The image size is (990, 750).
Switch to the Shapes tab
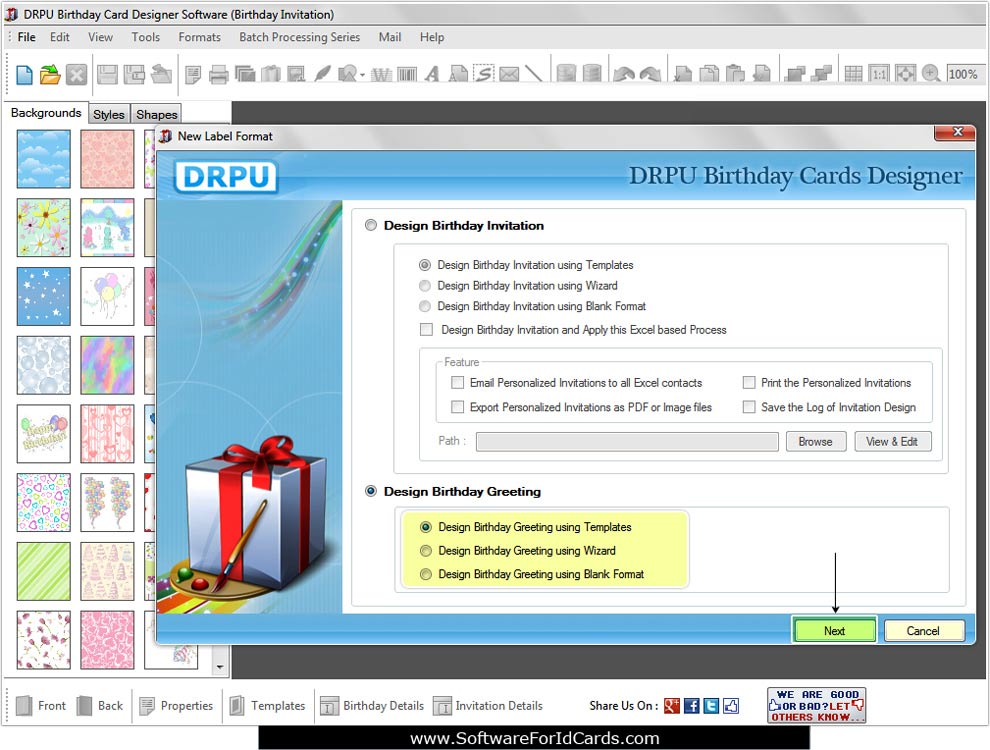pyautogui.click(x=157, y=114)
